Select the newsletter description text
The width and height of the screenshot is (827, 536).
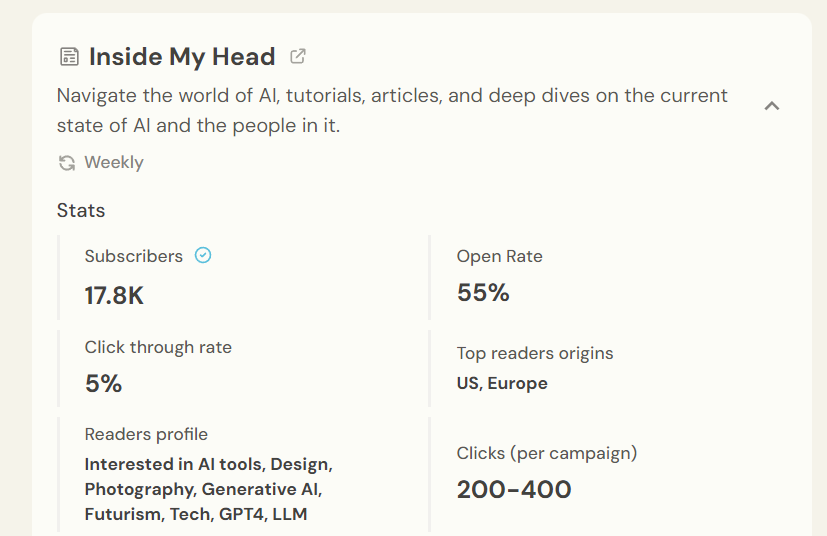(392, 111)
